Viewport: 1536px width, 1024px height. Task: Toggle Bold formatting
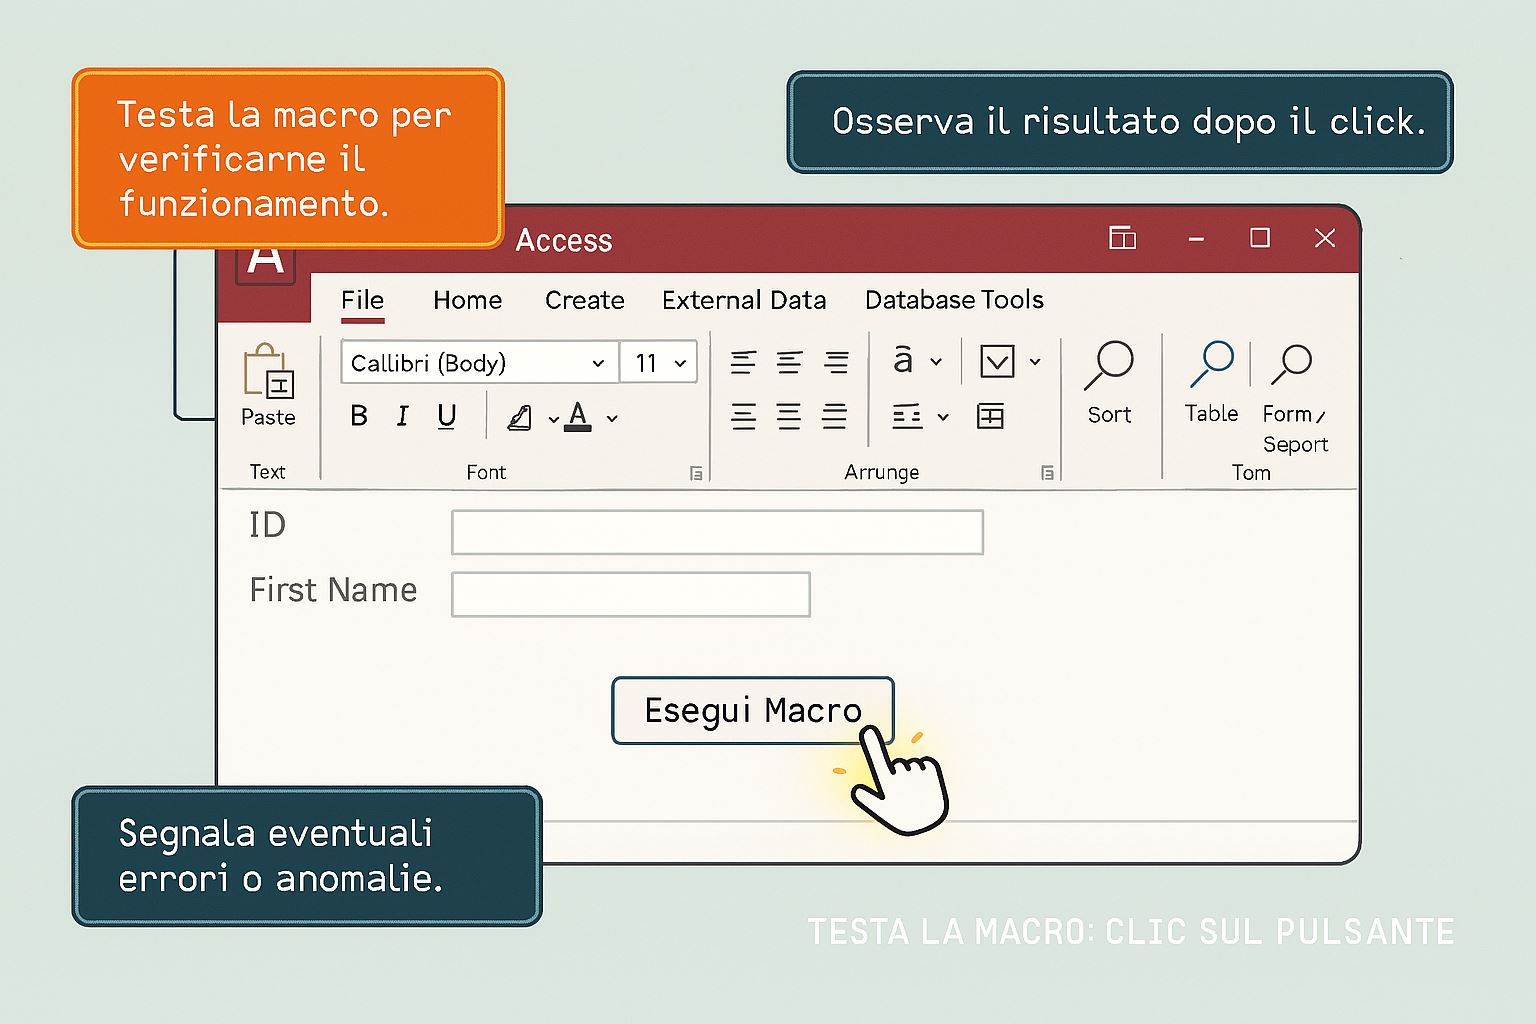point(359,416)
